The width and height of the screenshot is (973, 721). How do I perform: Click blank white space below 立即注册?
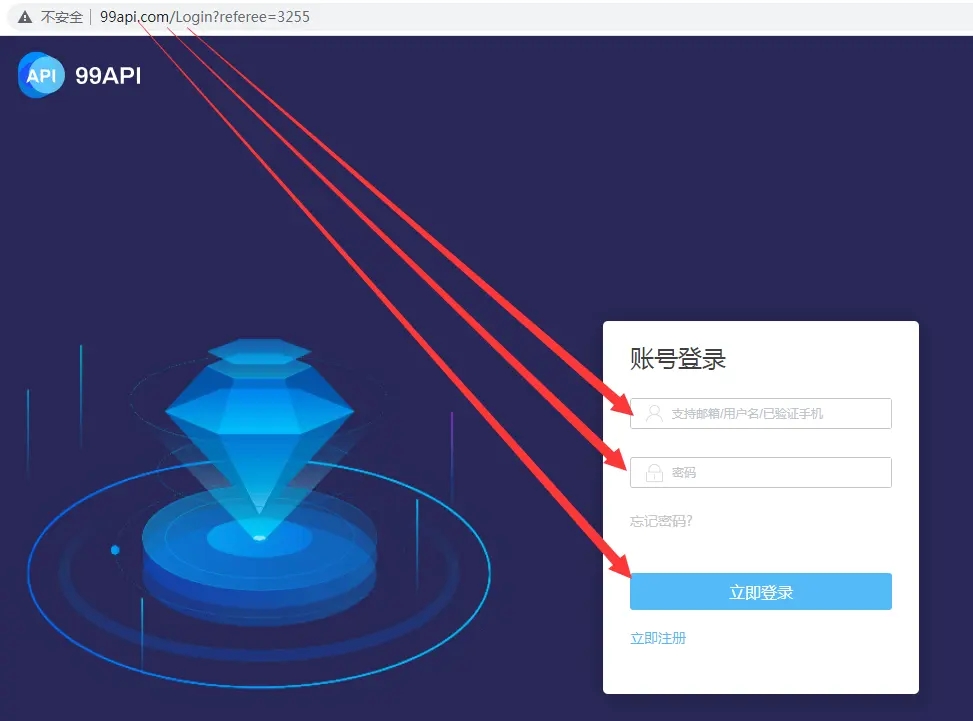click(761, 670)
